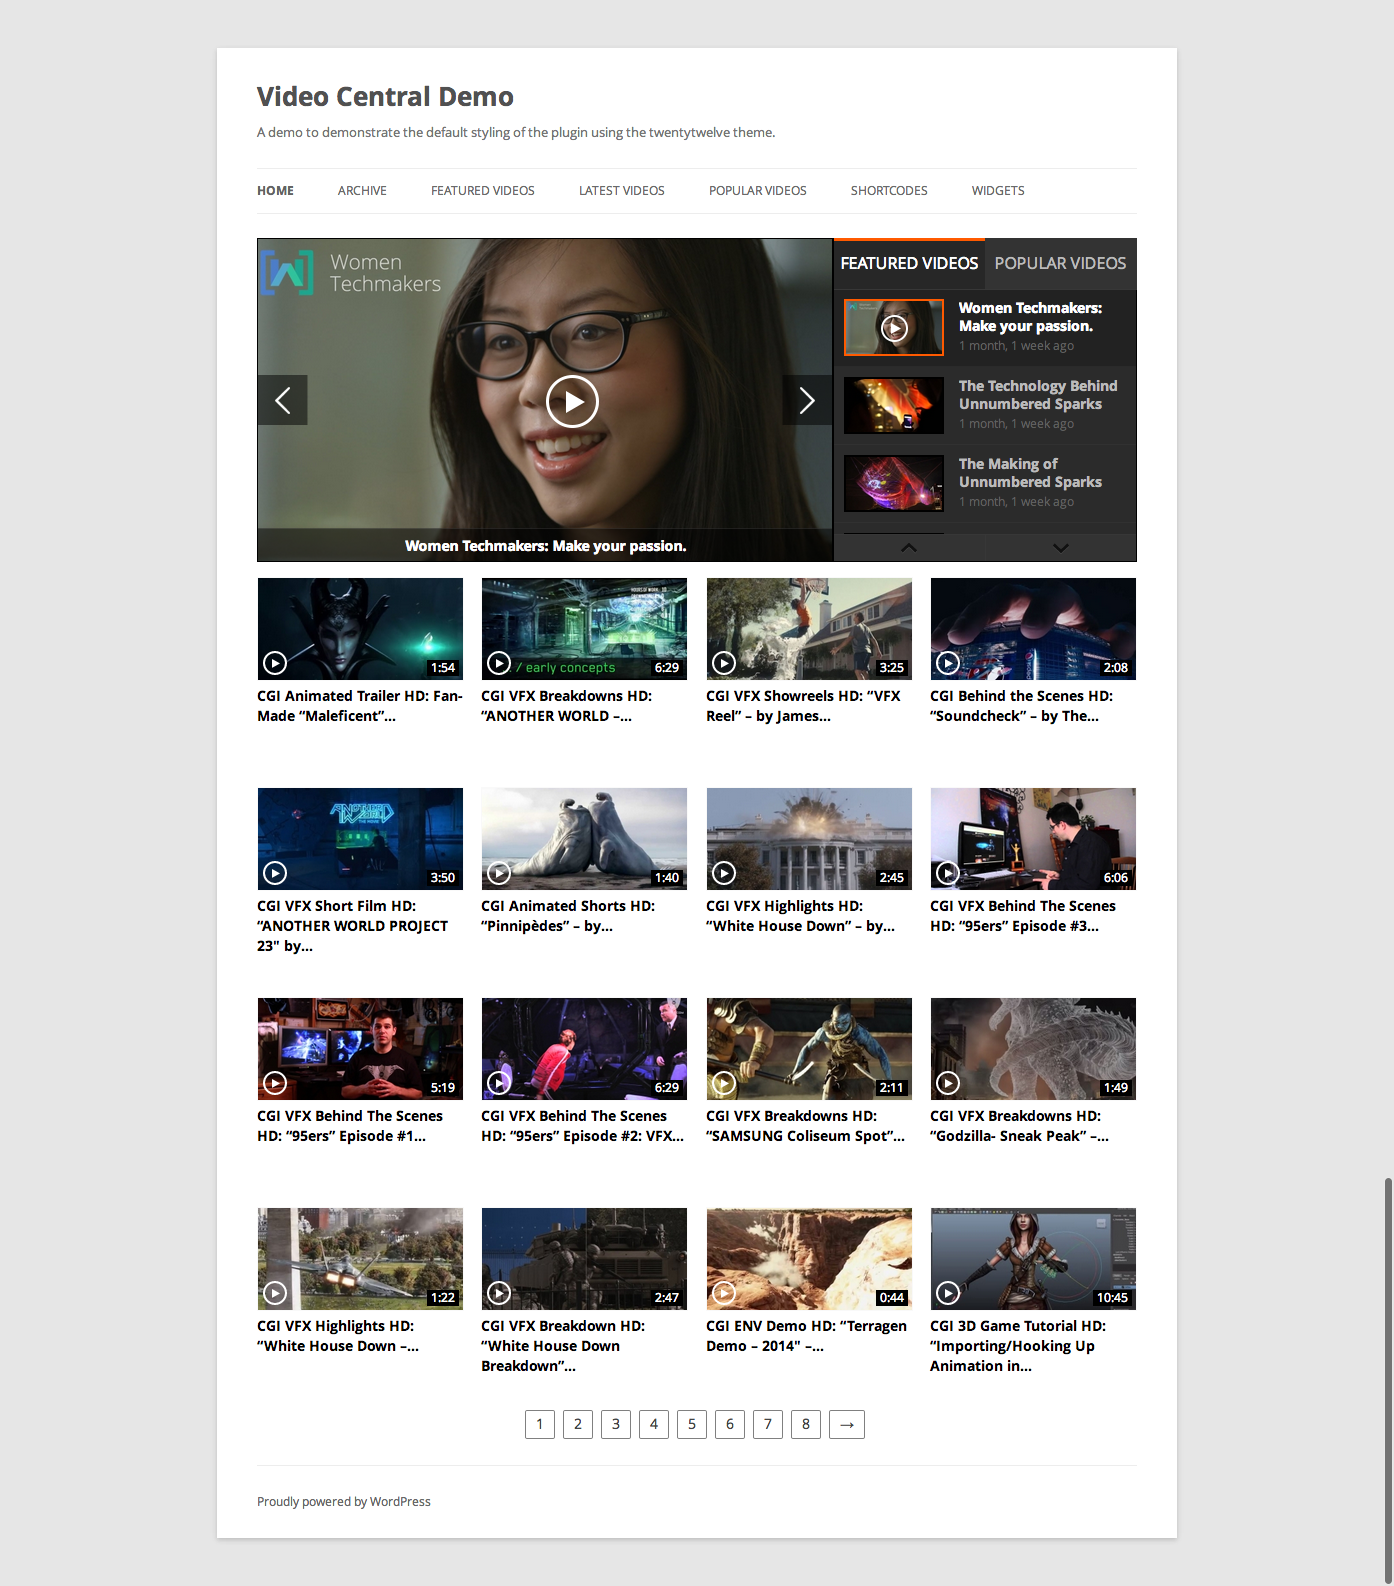
Task: Go to pagination page 6
Action: click(730, 1424)
